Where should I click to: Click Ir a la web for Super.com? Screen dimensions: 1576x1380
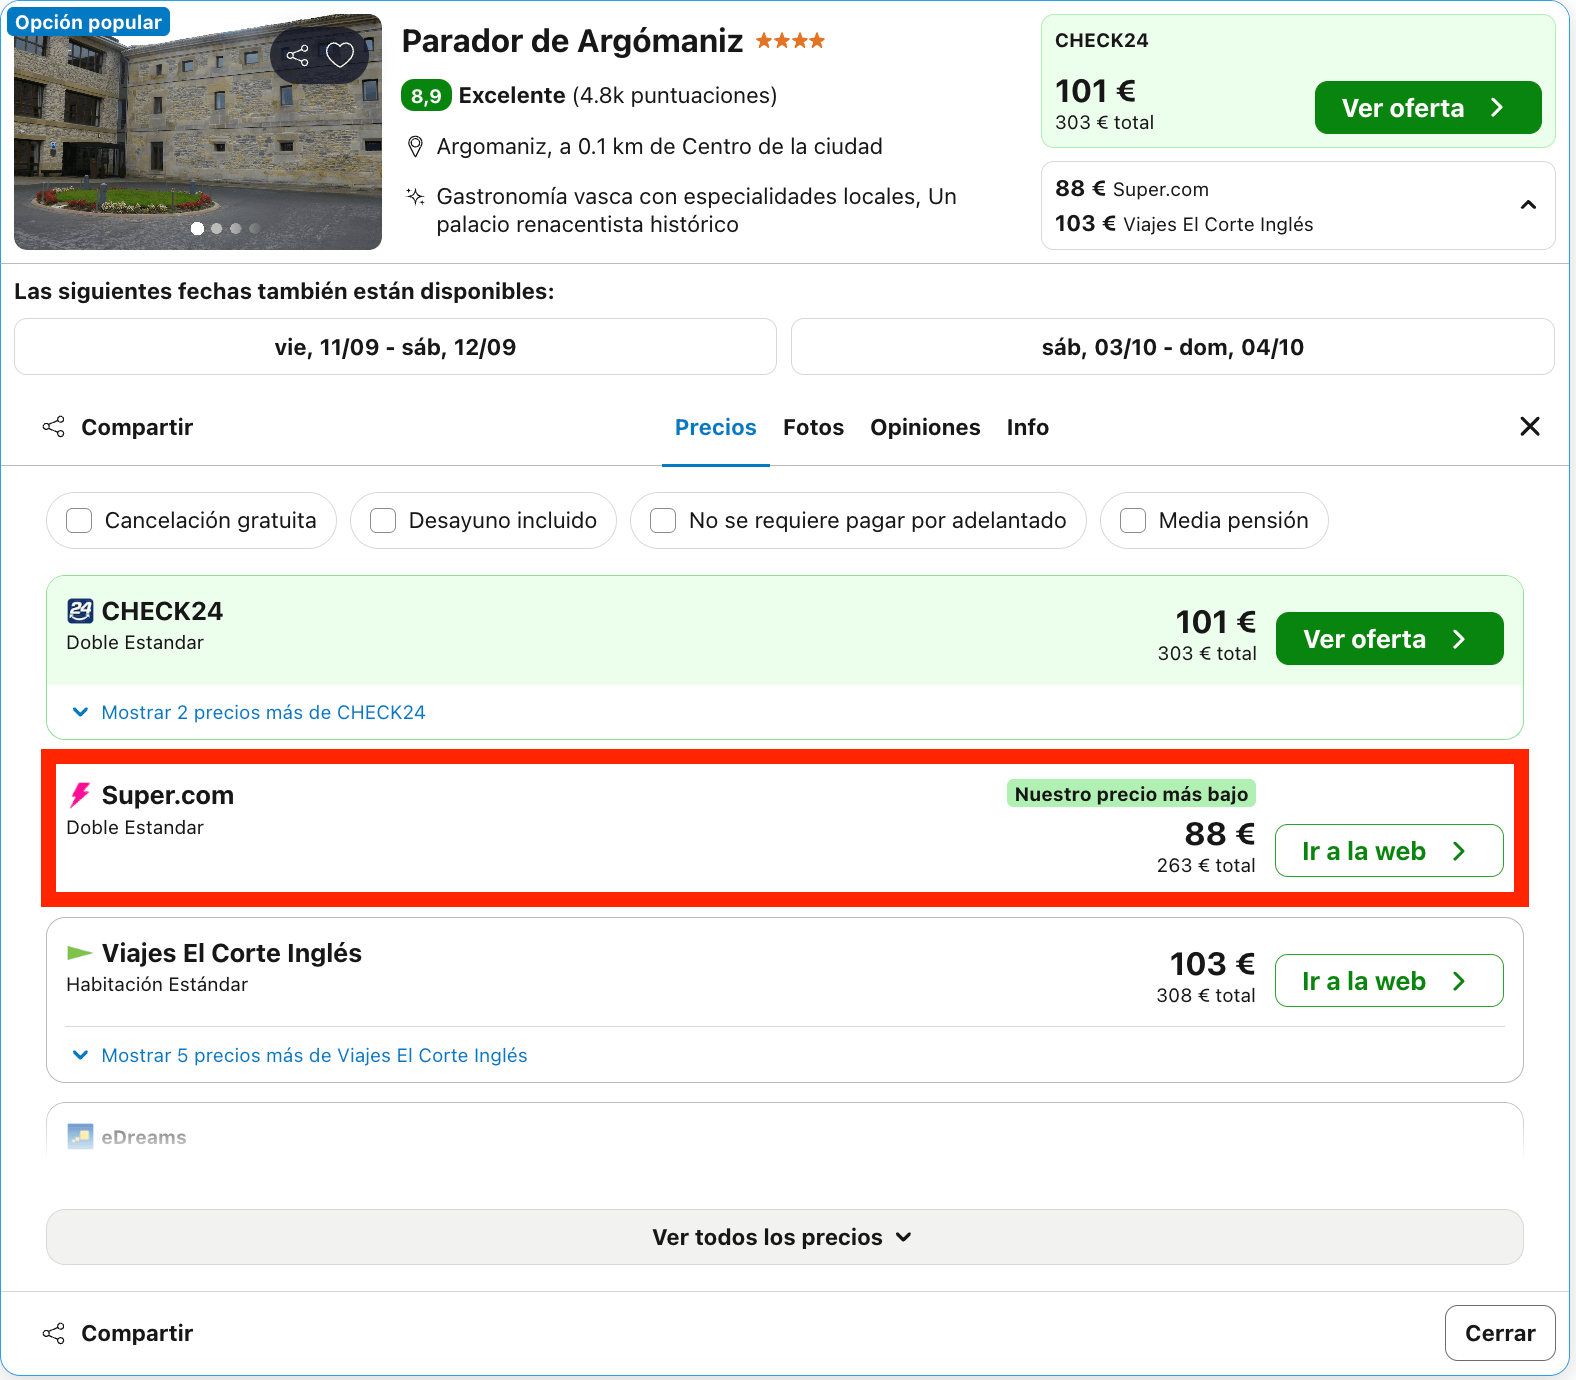click(x=1390, y=851)
